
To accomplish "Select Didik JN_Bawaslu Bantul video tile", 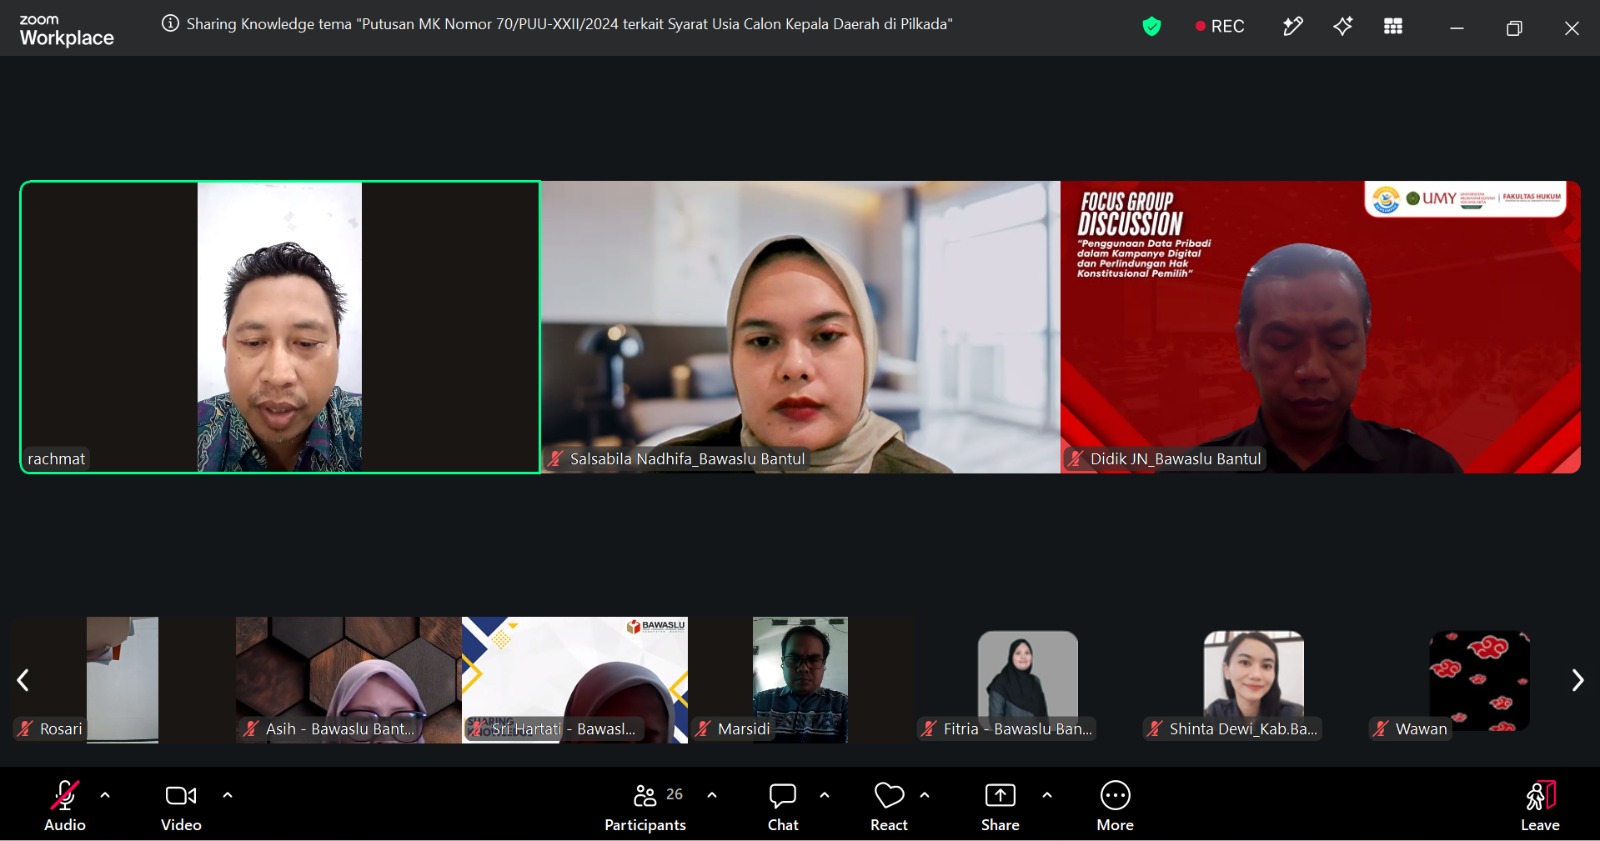I will (x=1321, y=327).
